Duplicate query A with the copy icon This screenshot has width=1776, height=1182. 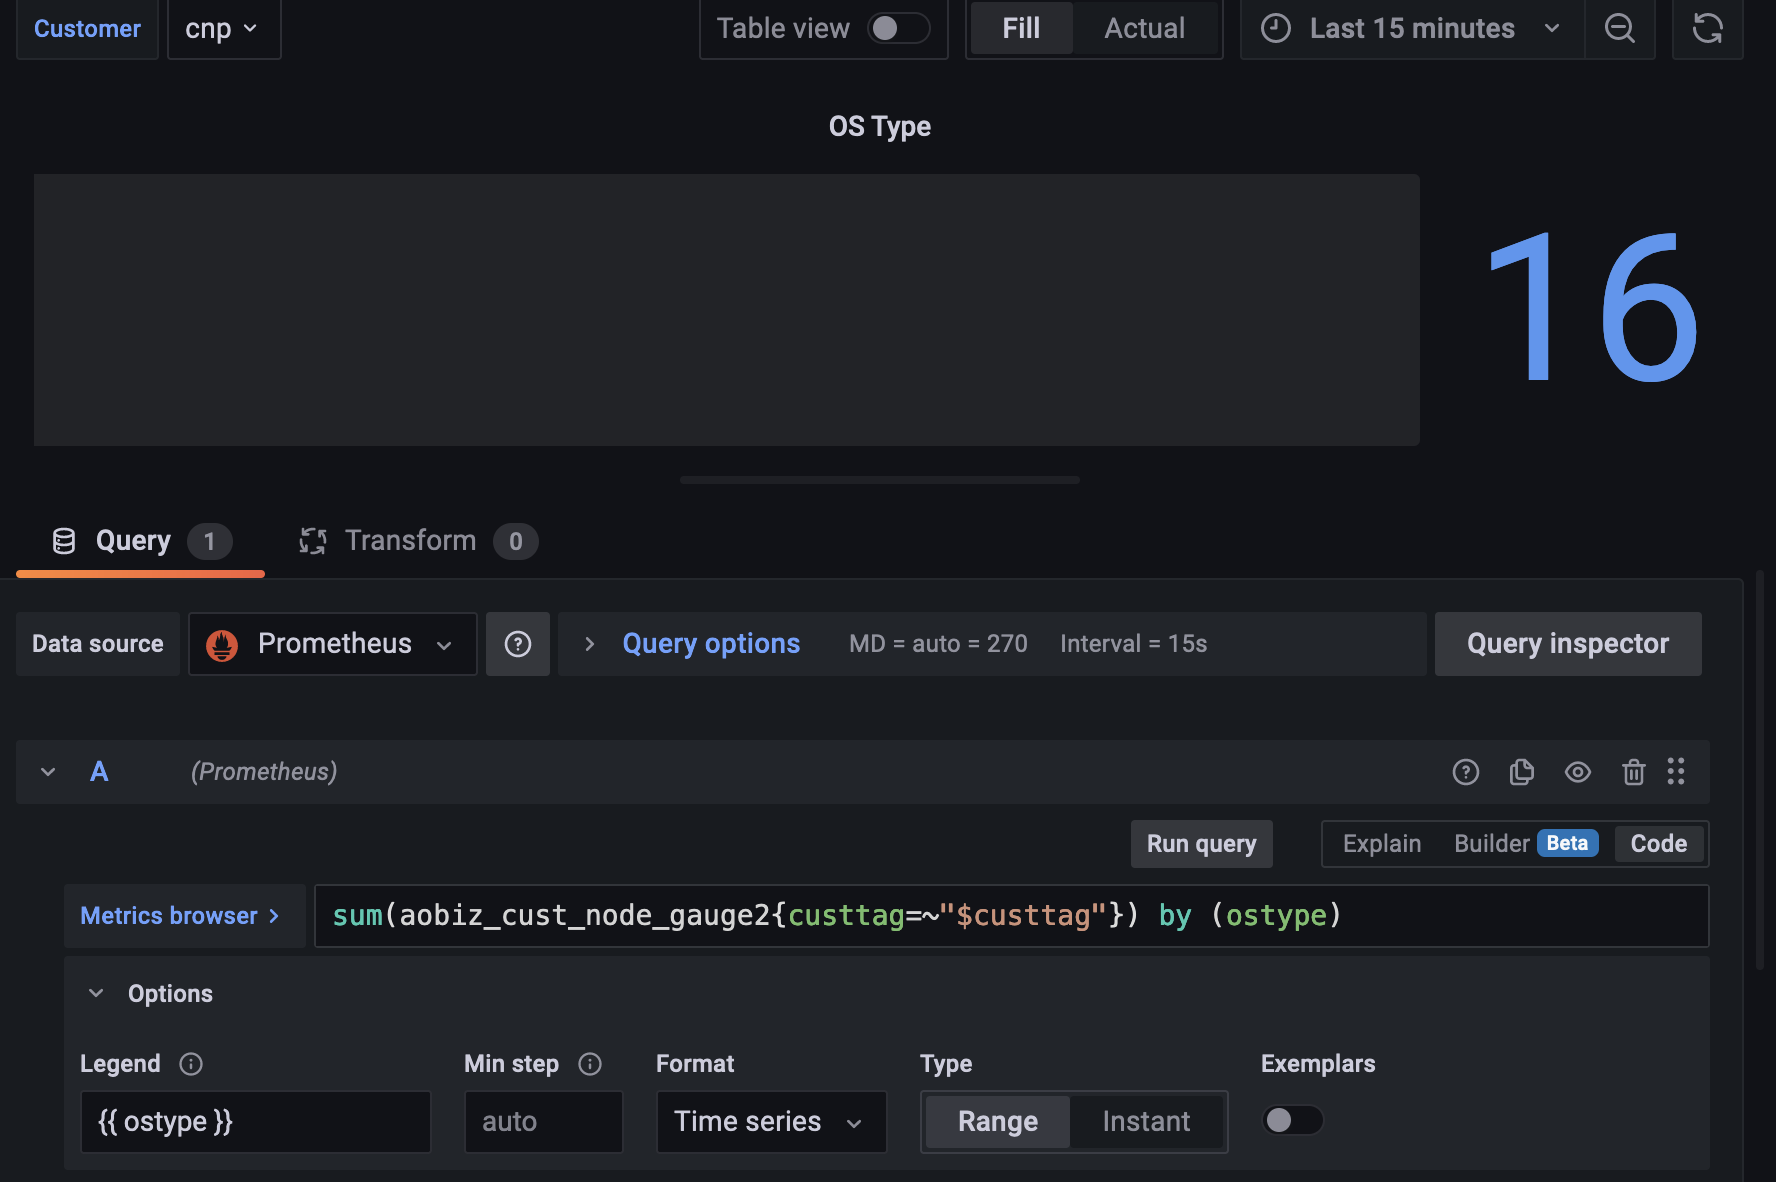1521,772
